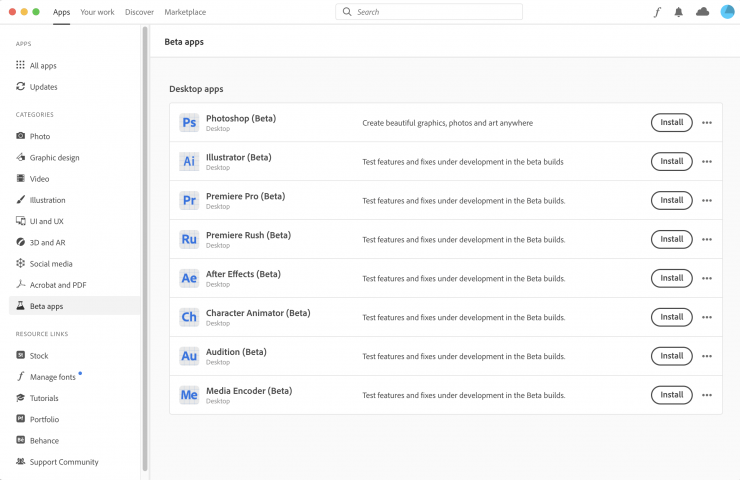740x480 pixels.
Task: Show Updates in the sidebar
Action: 43,87
